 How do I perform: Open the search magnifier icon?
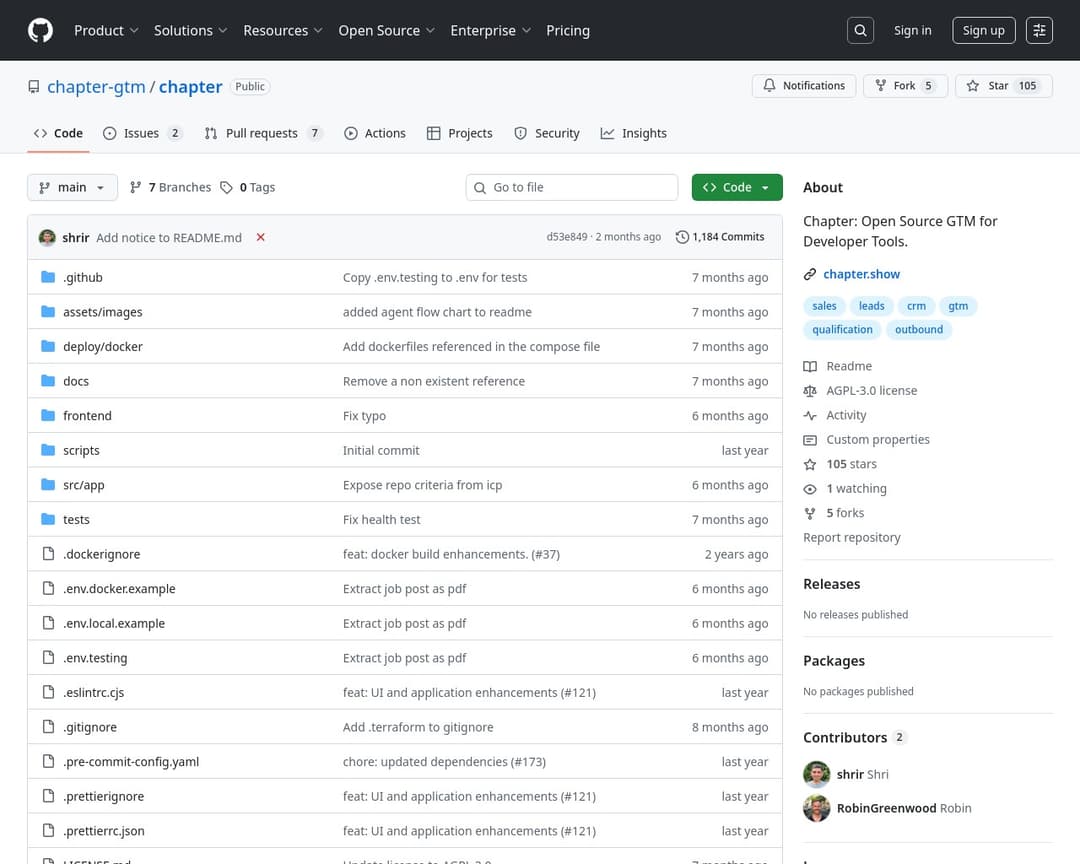[x=860, y=30]
